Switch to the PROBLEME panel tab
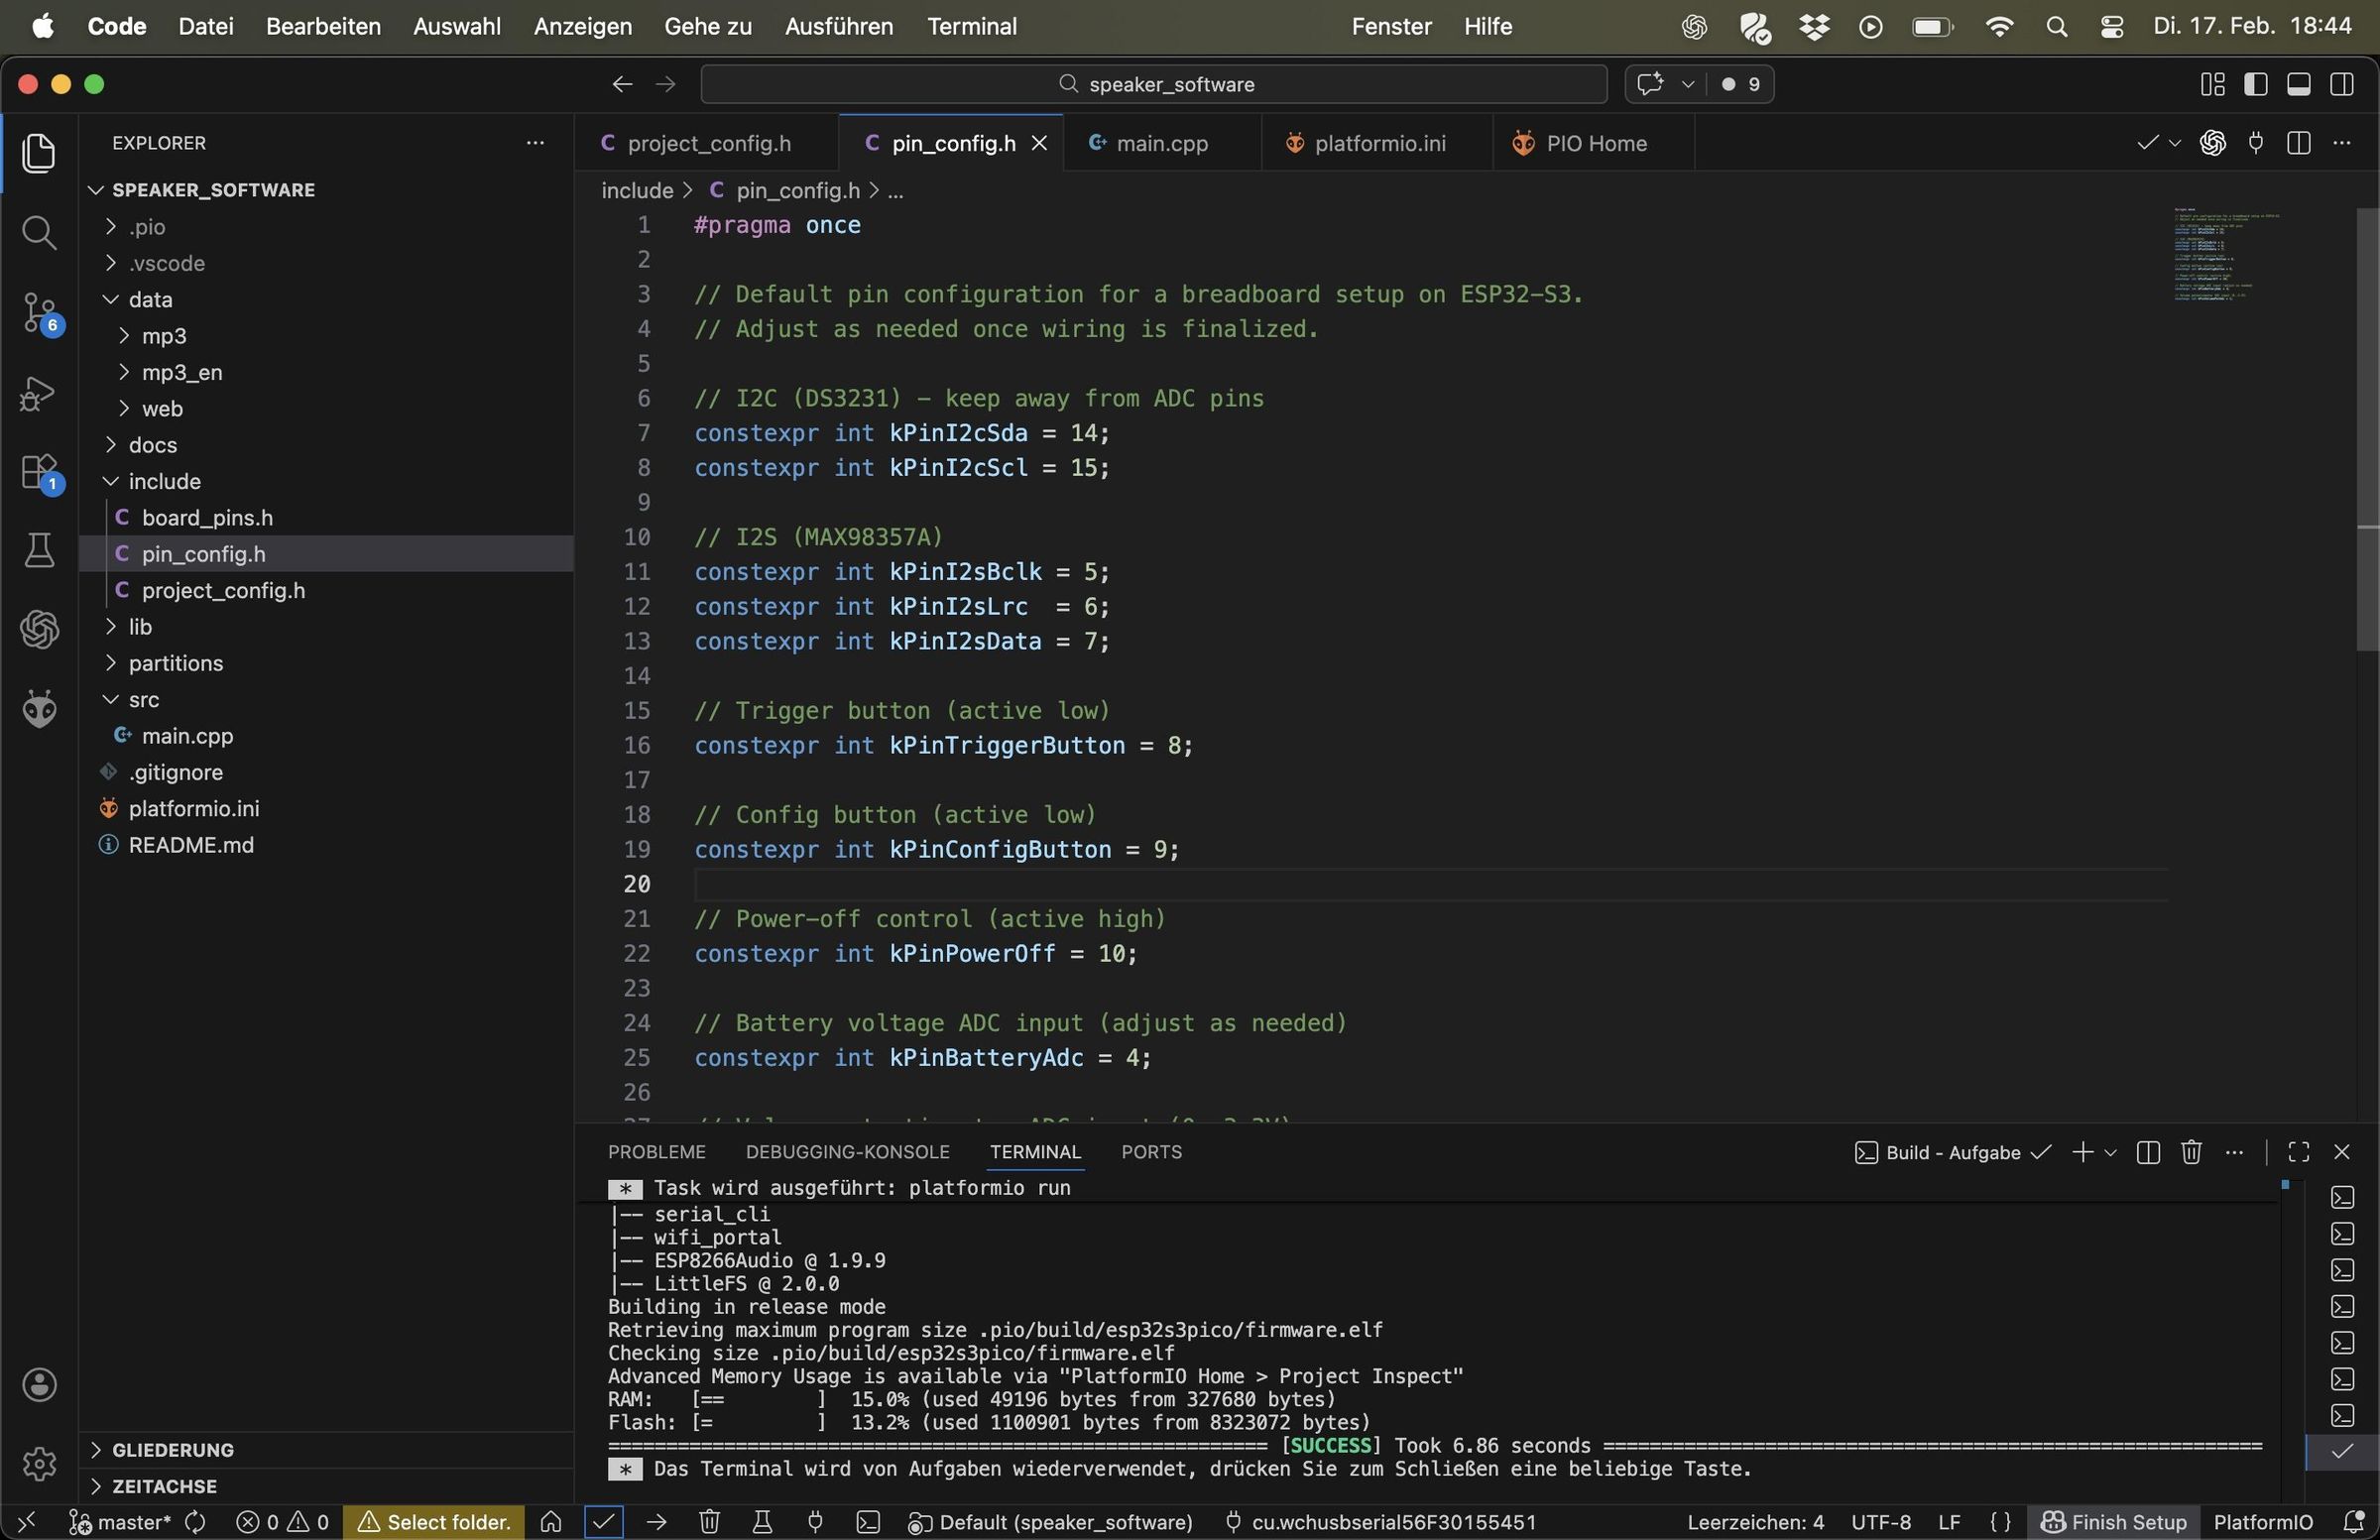Viewport: 2380px width, 1540px height. (657, 1152)
